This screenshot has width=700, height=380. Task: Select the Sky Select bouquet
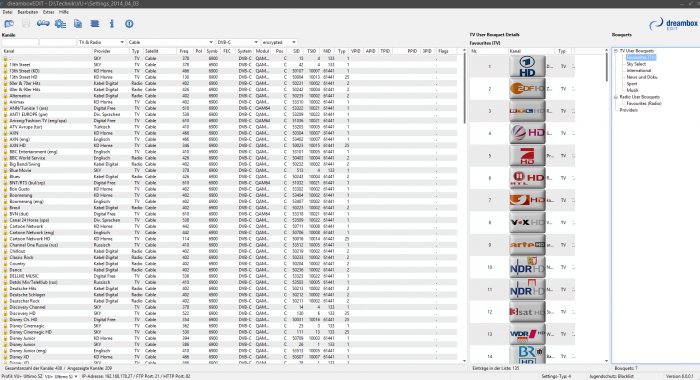click(x=636, y=64)
